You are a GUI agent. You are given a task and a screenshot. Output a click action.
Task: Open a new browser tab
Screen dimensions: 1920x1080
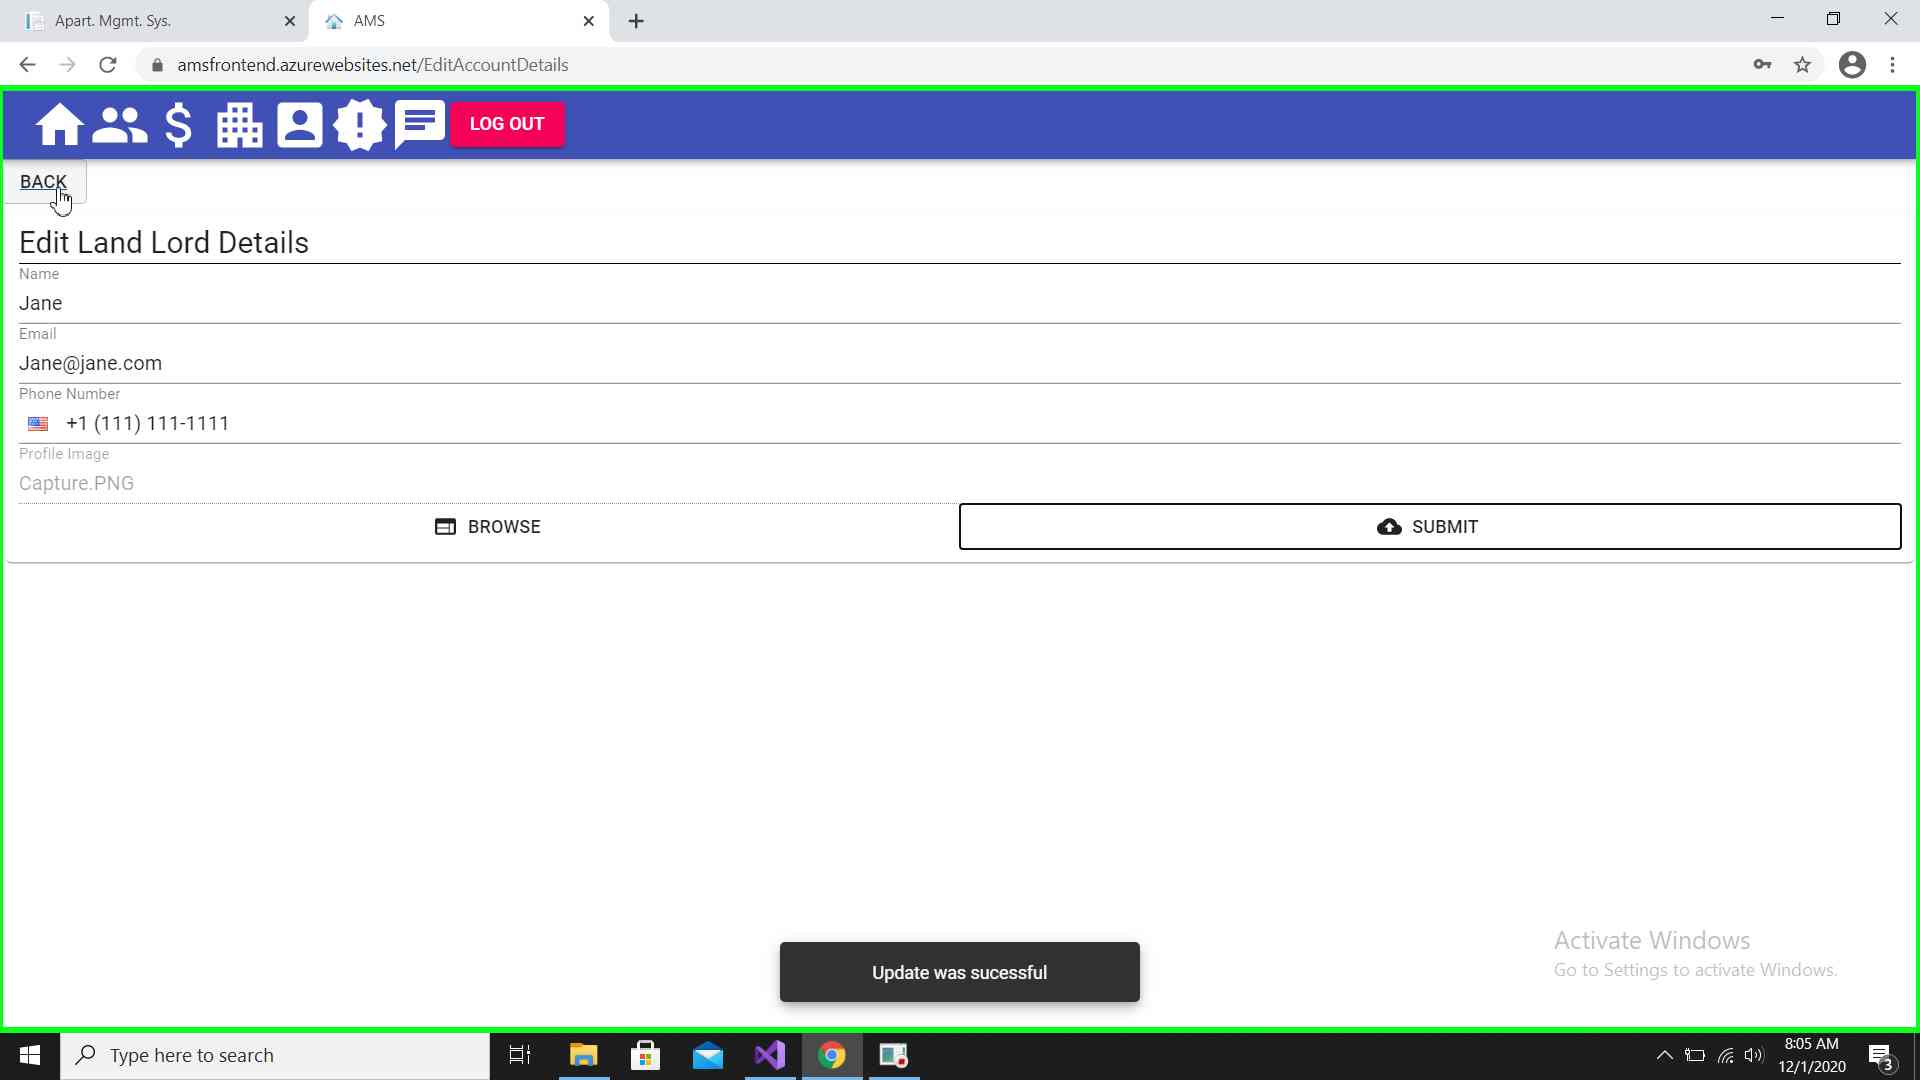[636, 21]
